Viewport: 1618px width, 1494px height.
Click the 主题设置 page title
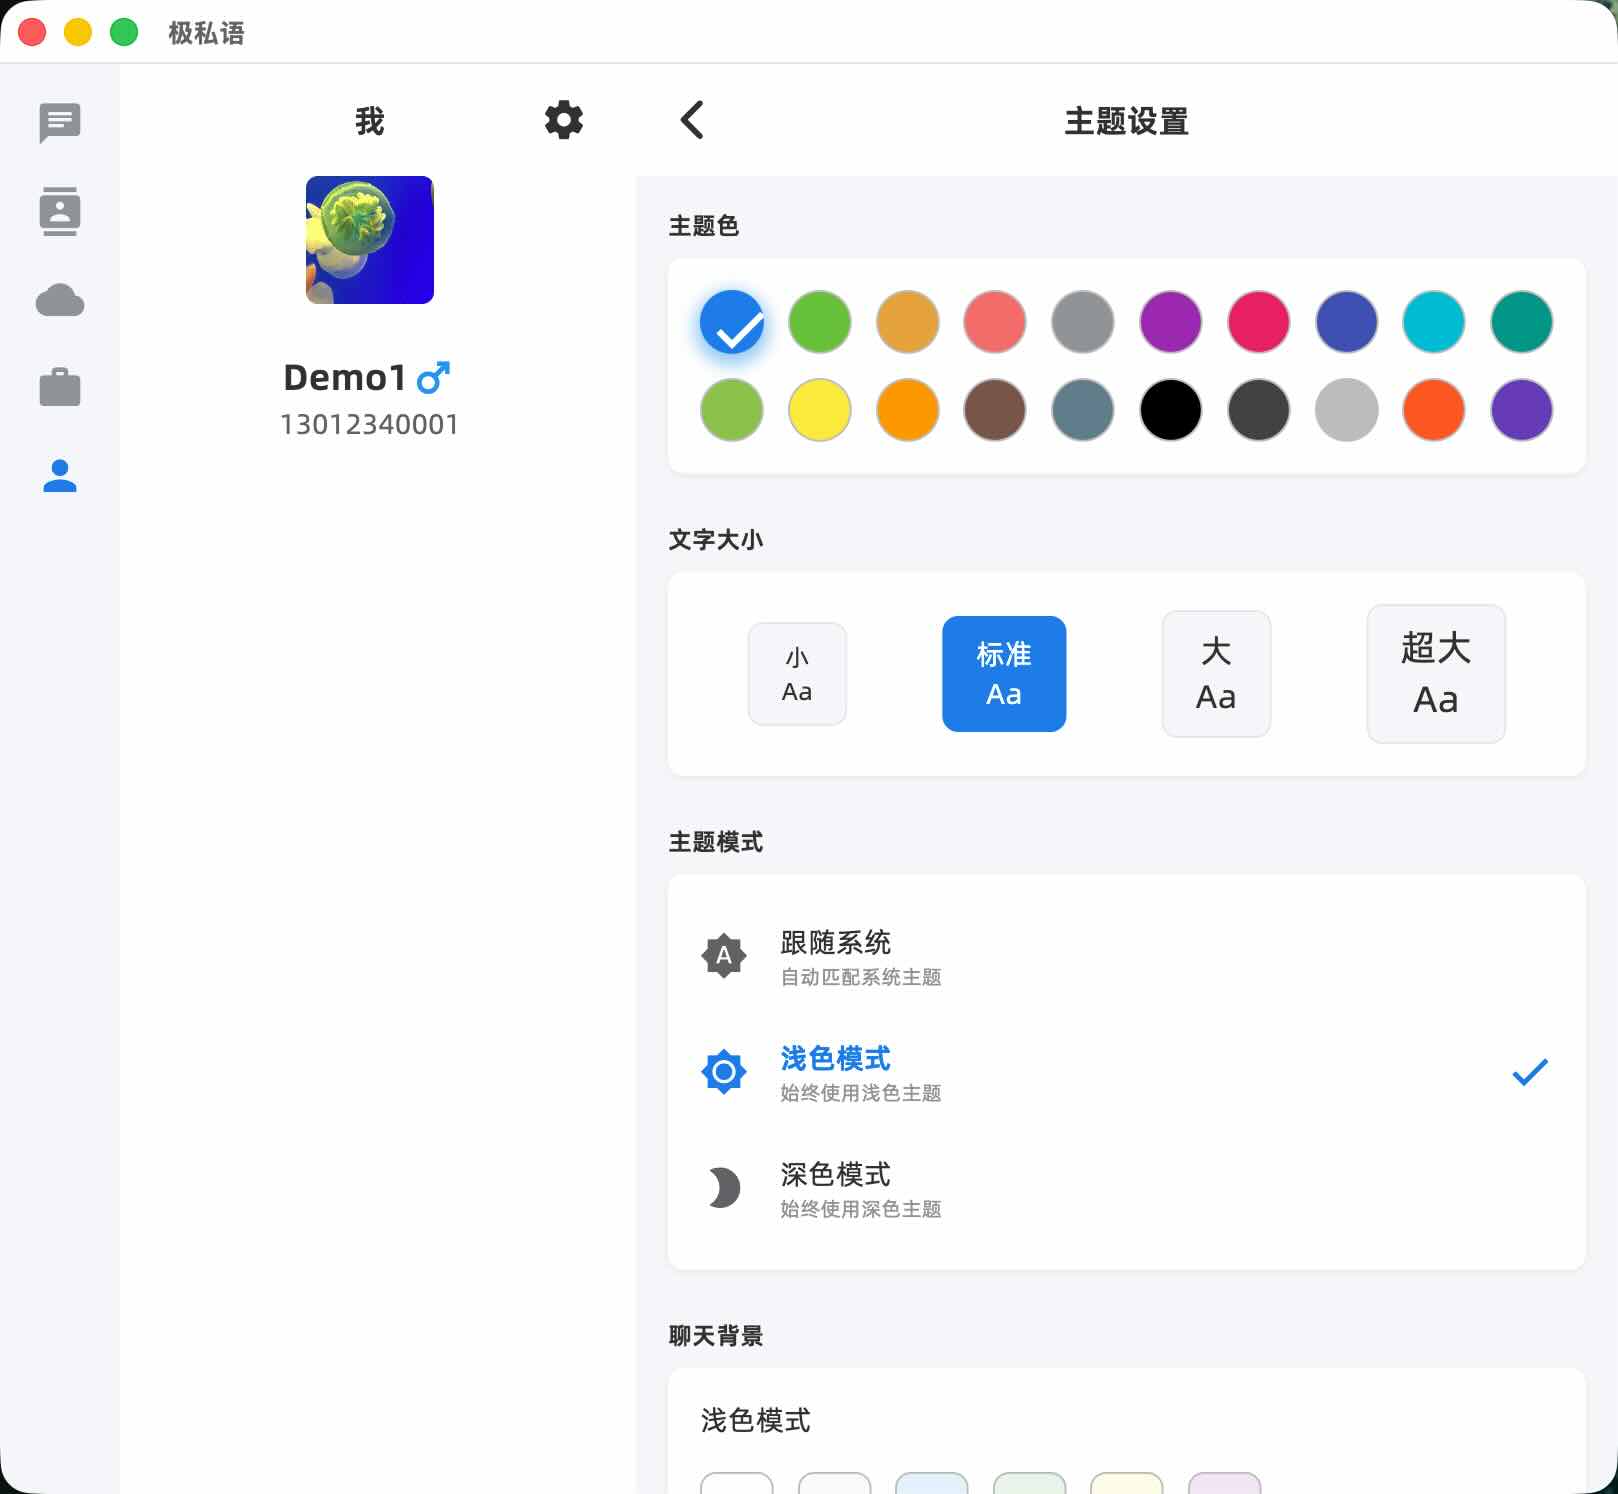(x=1126, y=121)
